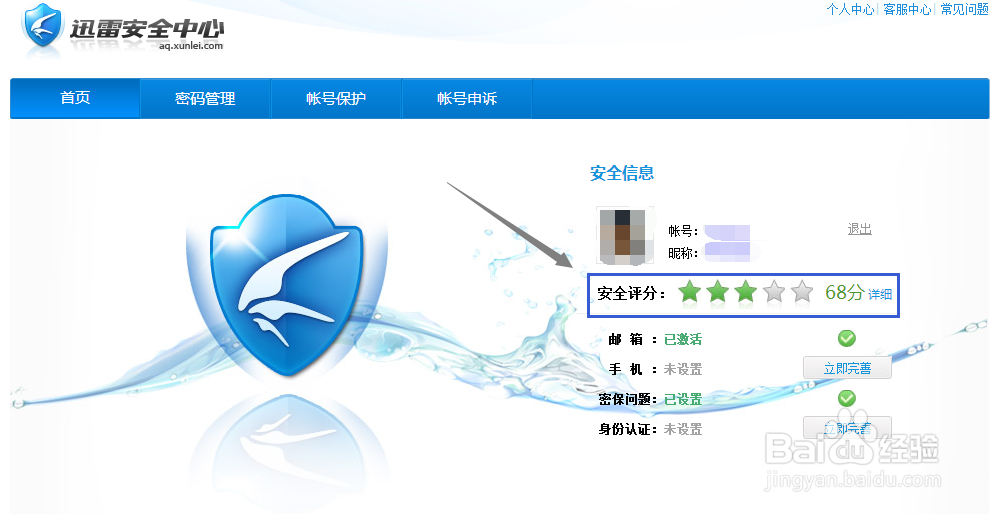
Task: Visit the 客服中心 link
Action: tap(907, 10)
